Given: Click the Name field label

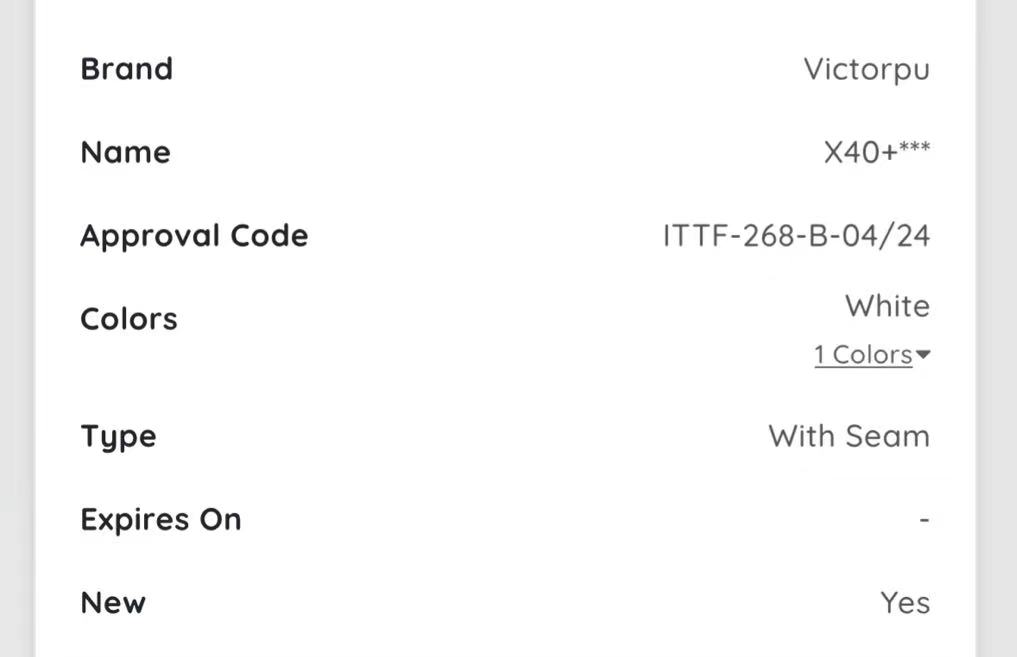Looking at the screenshot, I should click(x=126, y=152).
